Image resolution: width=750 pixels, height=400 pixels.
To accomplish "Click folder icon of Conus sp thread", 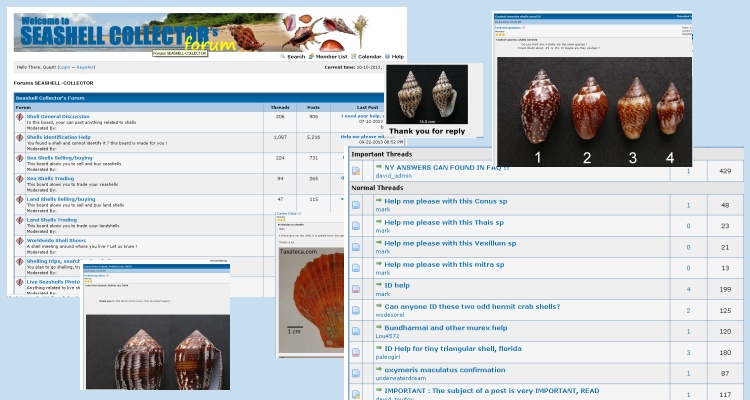I will click(x=356, y=205).
